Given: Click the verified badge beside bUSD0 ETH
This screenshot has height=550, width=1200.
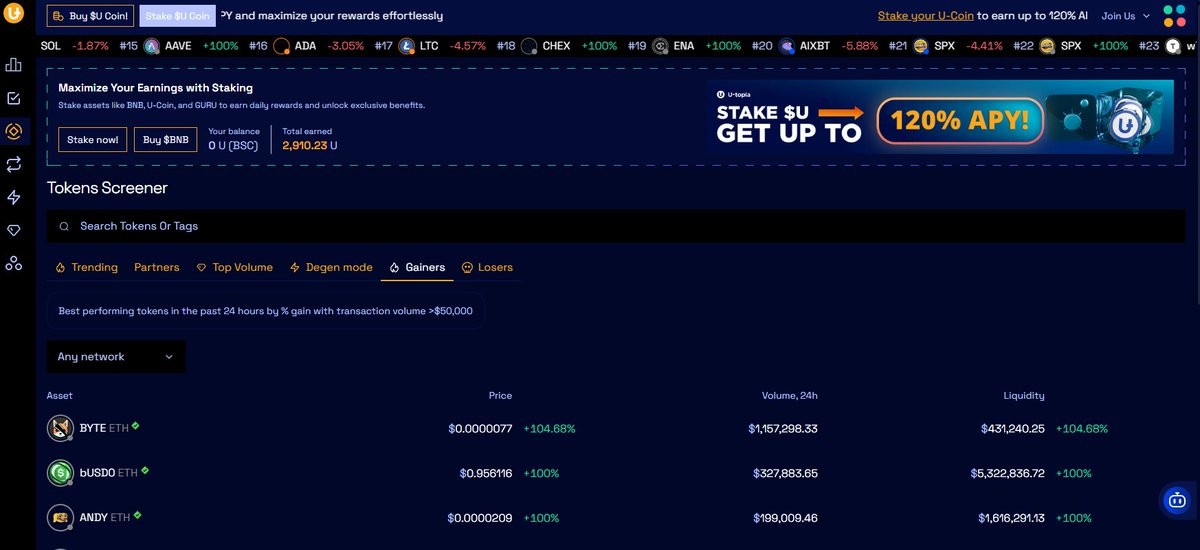Looking at the screenshot, I should 145,470.
